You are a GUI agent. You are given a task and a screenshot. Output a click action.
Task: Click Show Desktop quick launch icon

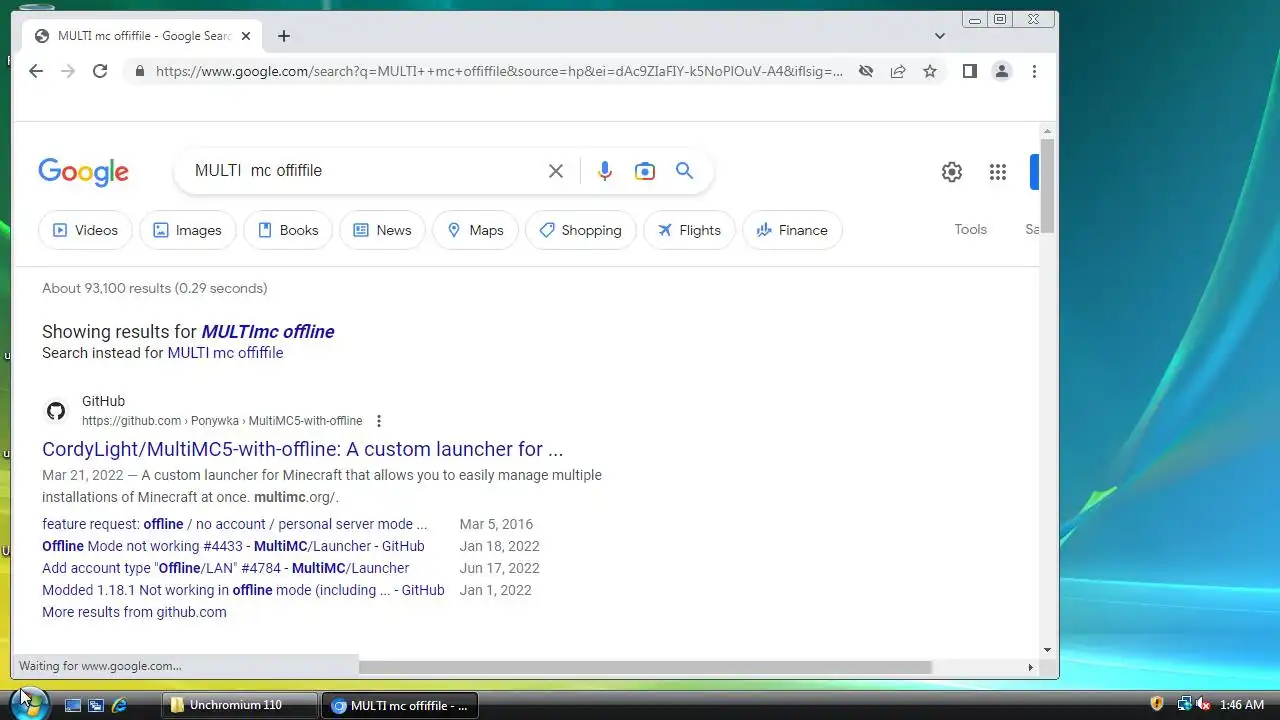pos(72,705)
